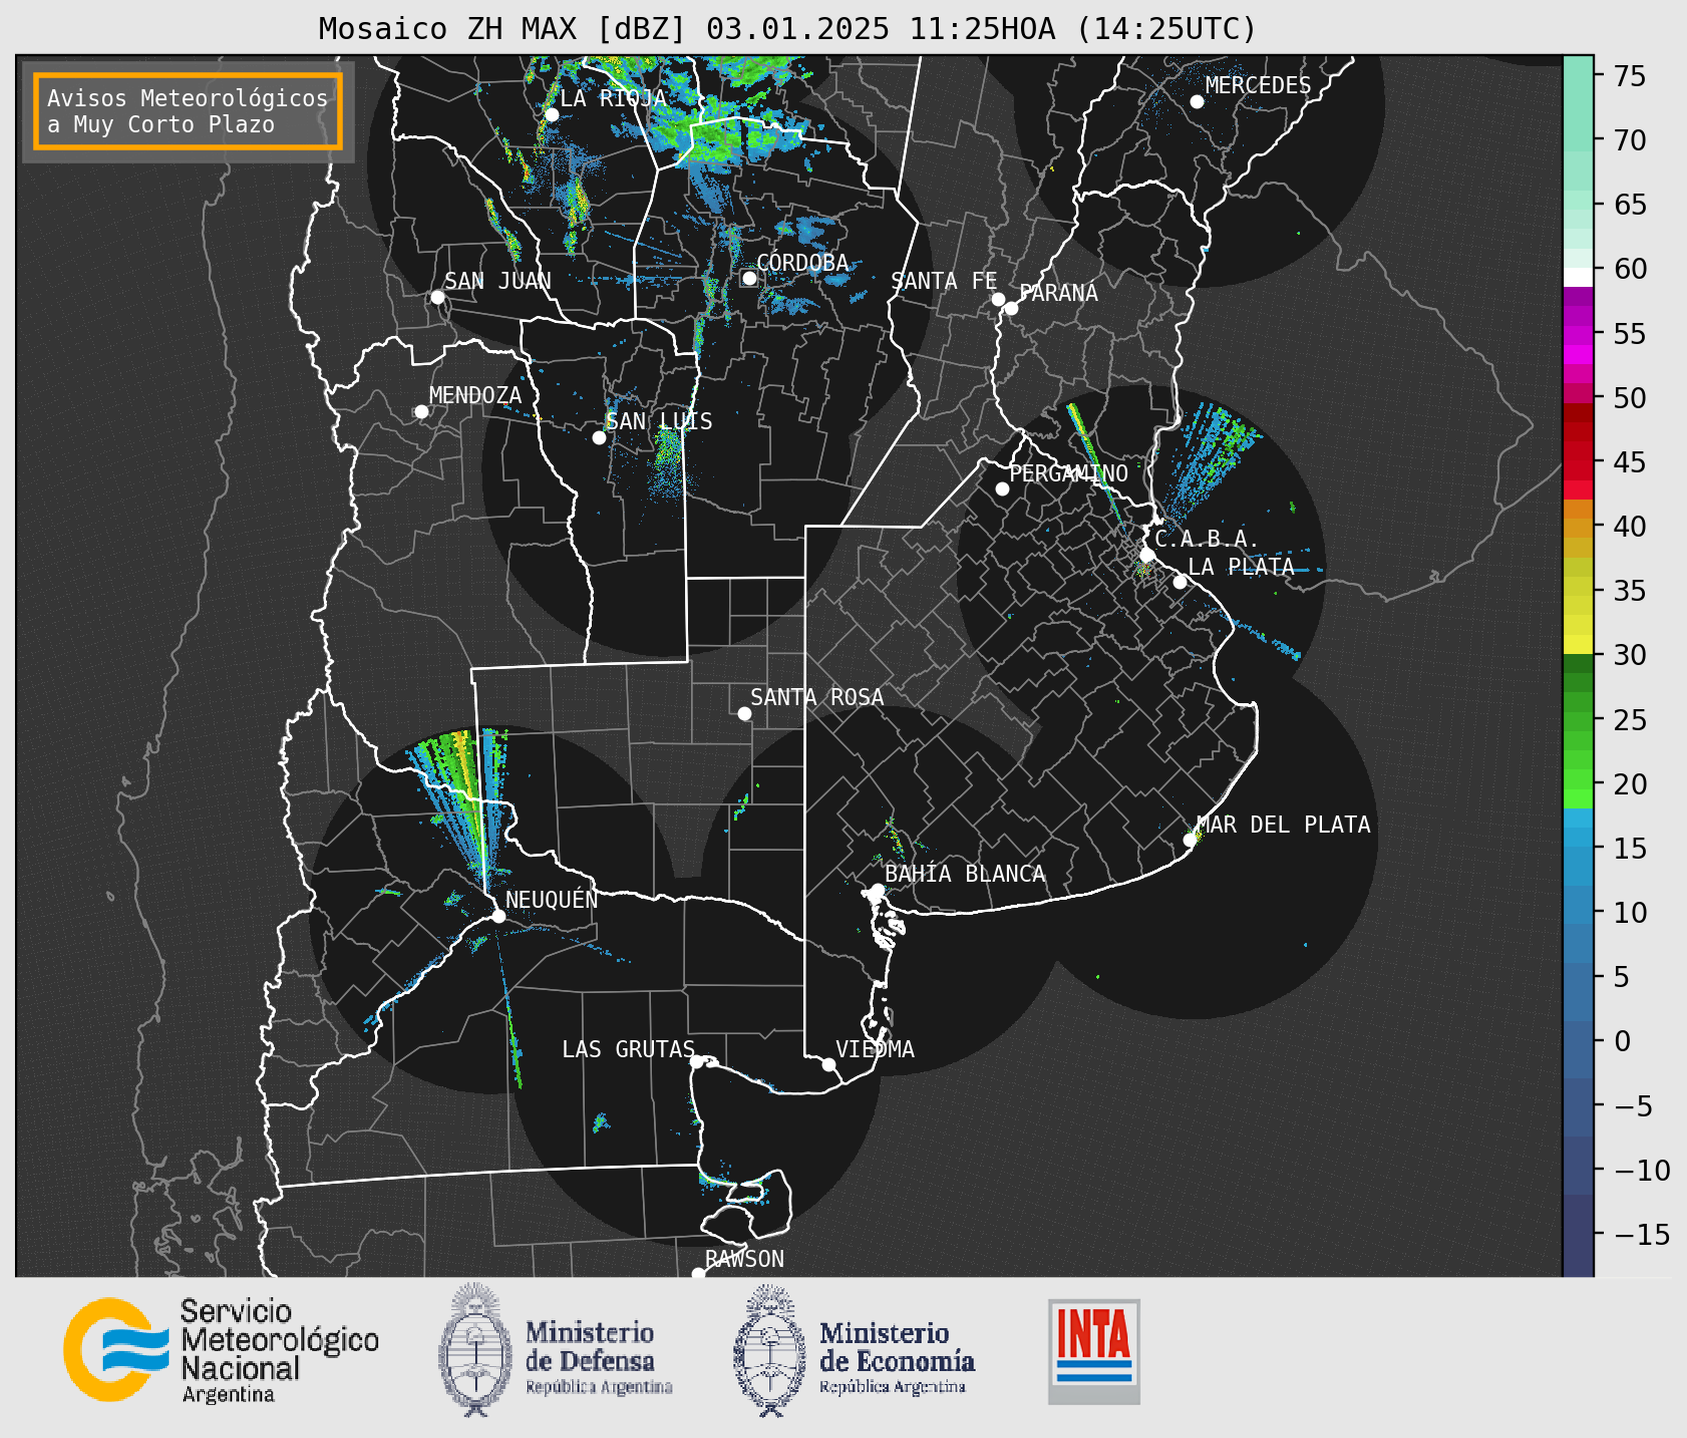Click the Servicio Meteorológico Nacional logo

coord(222,1350)
